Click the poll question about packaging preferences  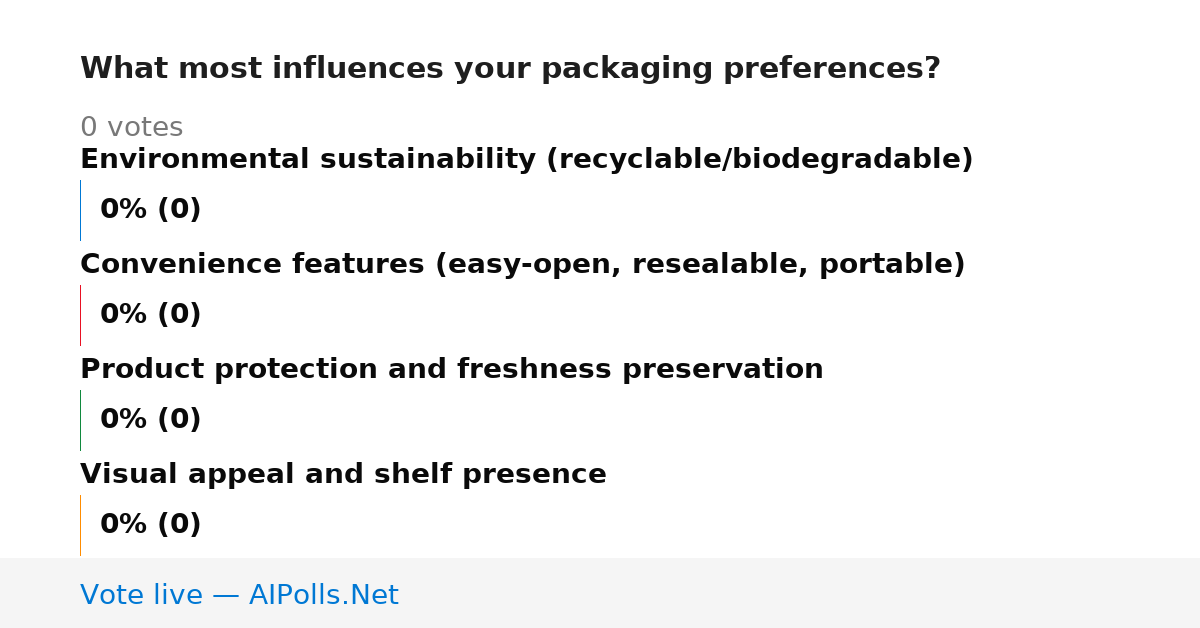tap(510, 69)
